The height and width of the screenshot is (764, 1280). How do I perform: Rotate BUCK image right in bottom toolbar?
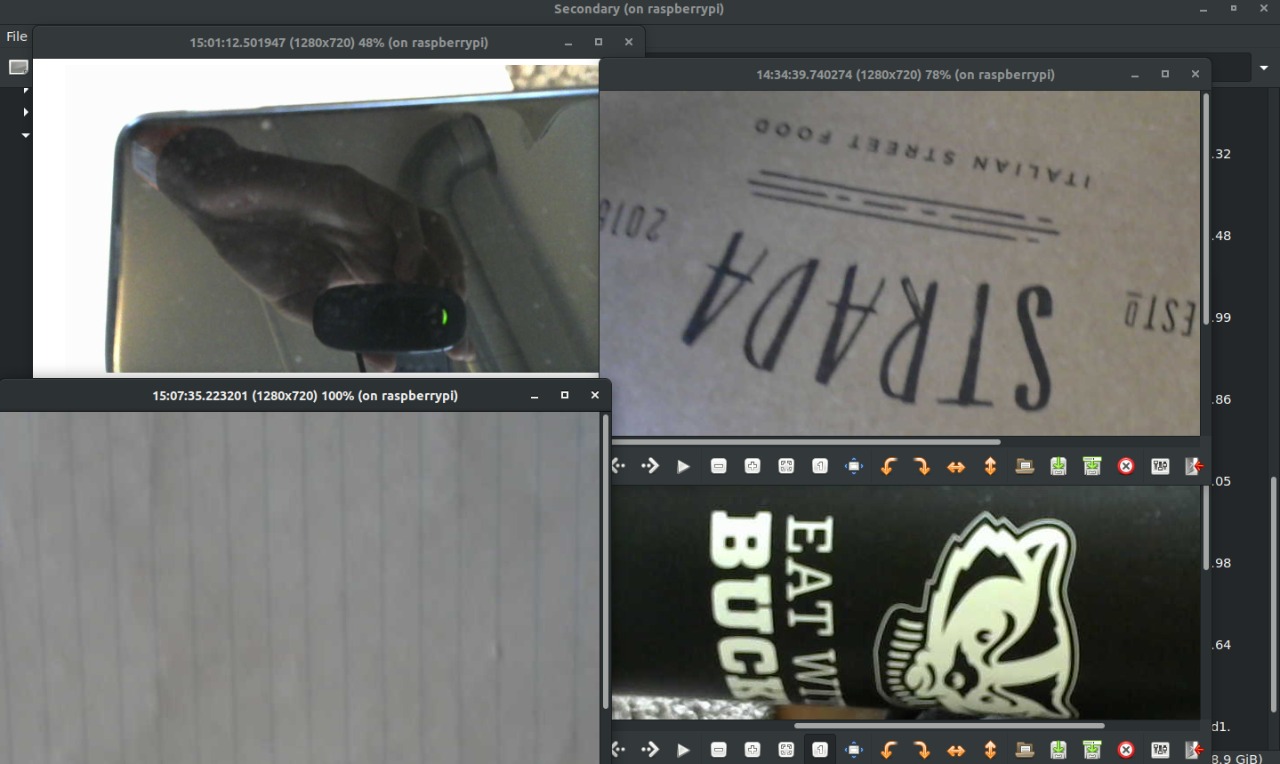pos(922,749)
